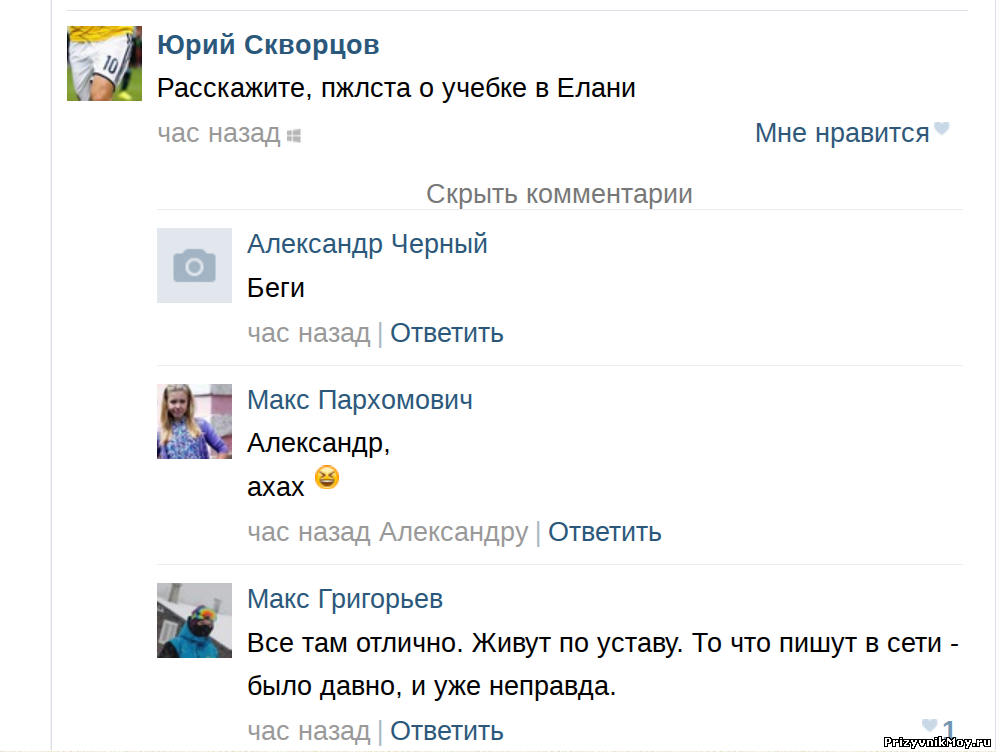996x752 pixels.
Task: Click the like count 1 on last comment
Action: click(948, 728)
